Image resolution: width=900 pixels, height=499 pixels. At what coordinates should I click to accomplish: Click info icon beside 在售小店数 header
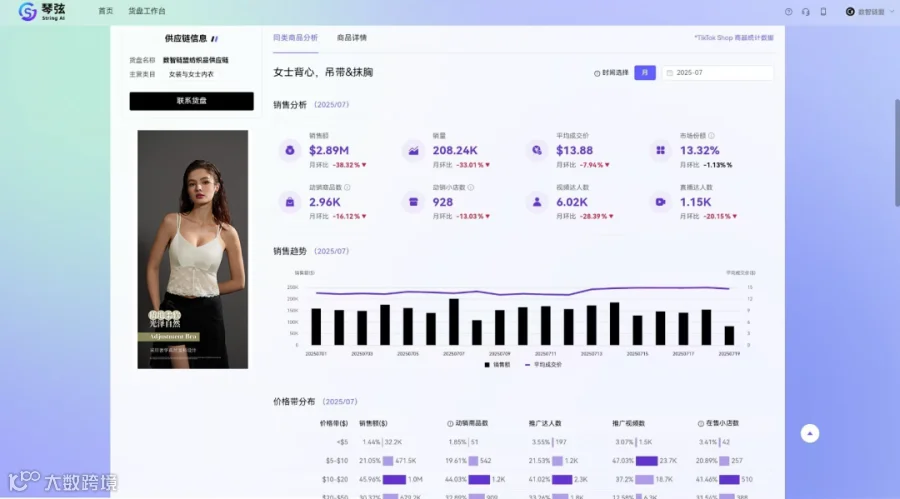[700, 423]
